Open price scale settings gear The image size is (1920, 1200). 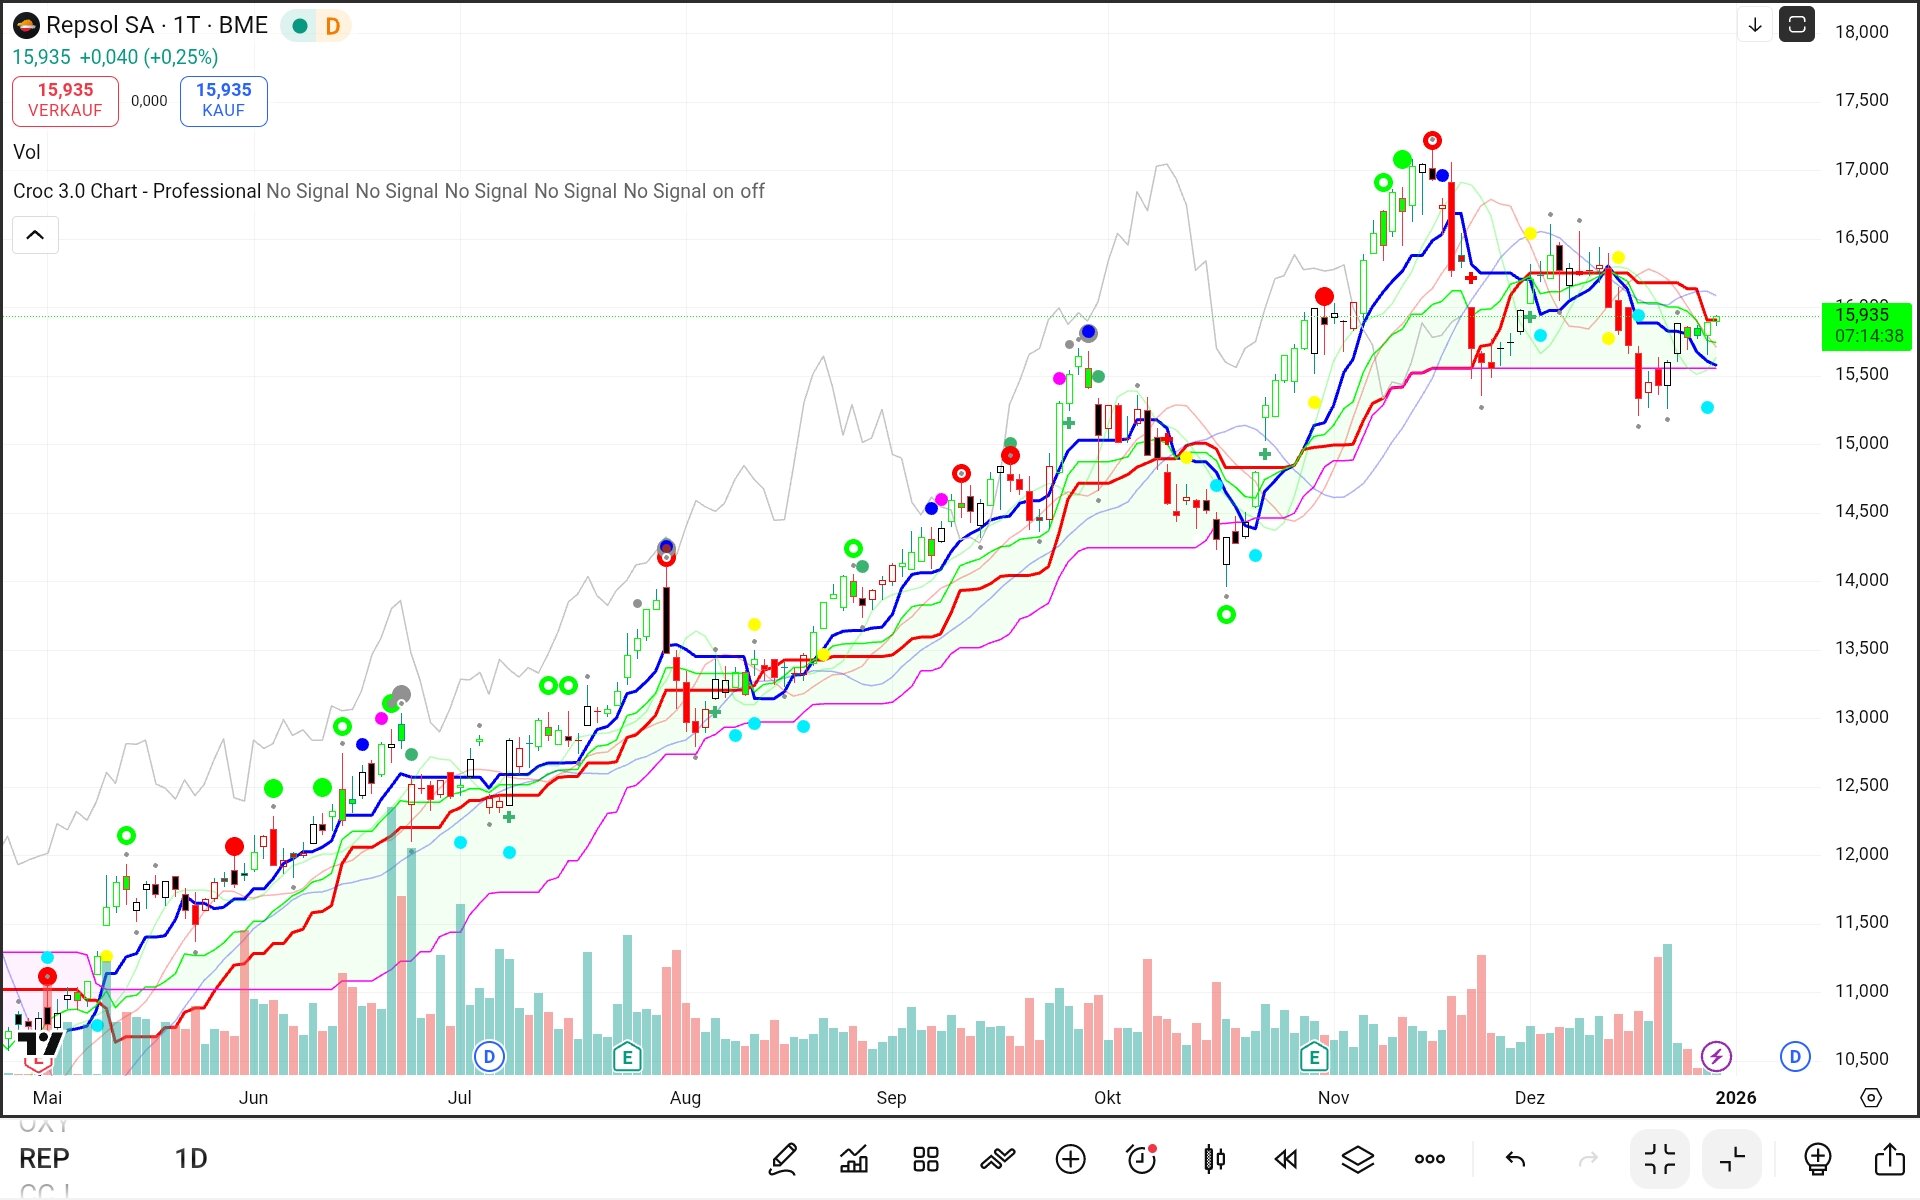(1871, 1097)
